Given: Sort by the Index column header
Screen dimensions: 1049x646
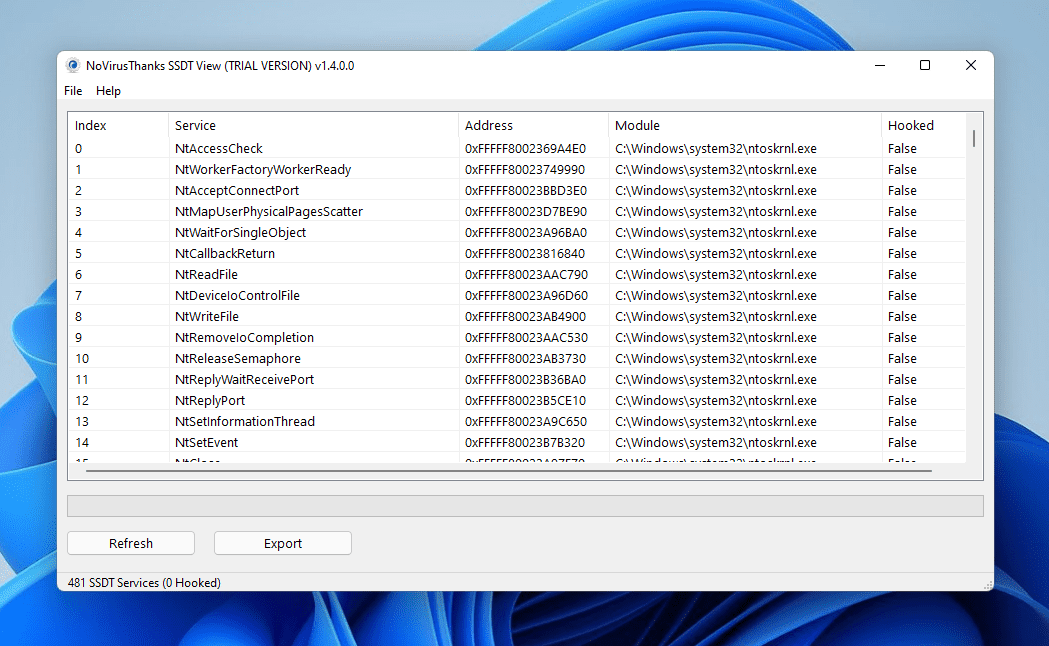Looking at the screenshot, I should [x=118, y=125].
